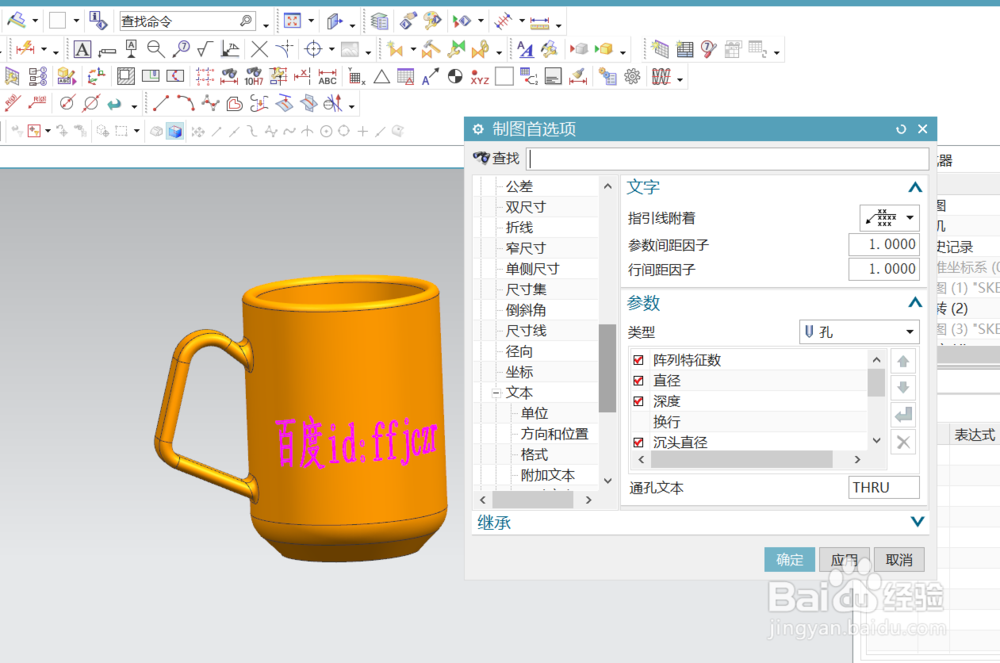Click the XYZ coordinate note icon
The image size is (1000, 663).
click(x=480, y=77)
